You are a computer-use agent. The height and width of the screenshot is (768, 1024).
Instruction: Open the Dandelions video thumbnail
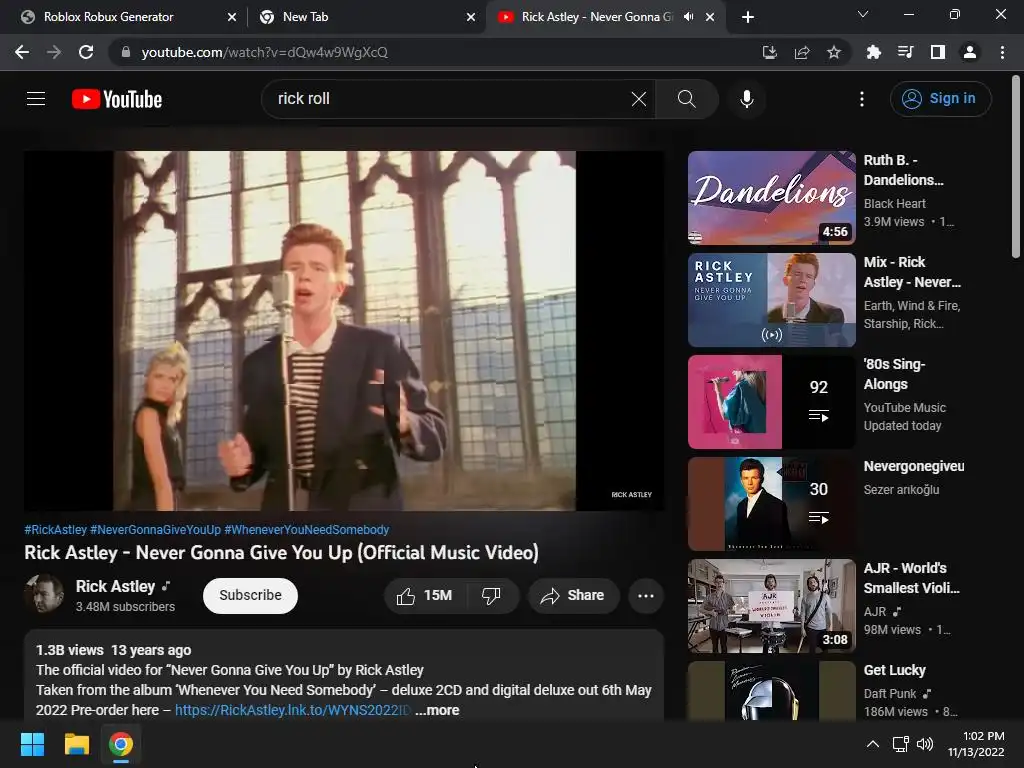click(x=772, y=198)
